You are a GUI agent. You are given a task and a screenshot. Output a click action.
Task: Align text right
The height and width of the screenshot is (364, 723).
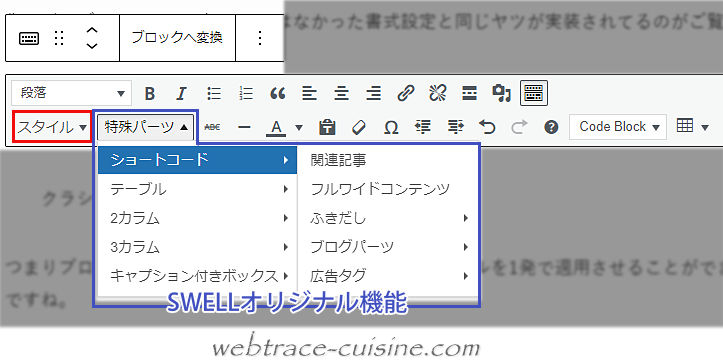click(373, 94)
